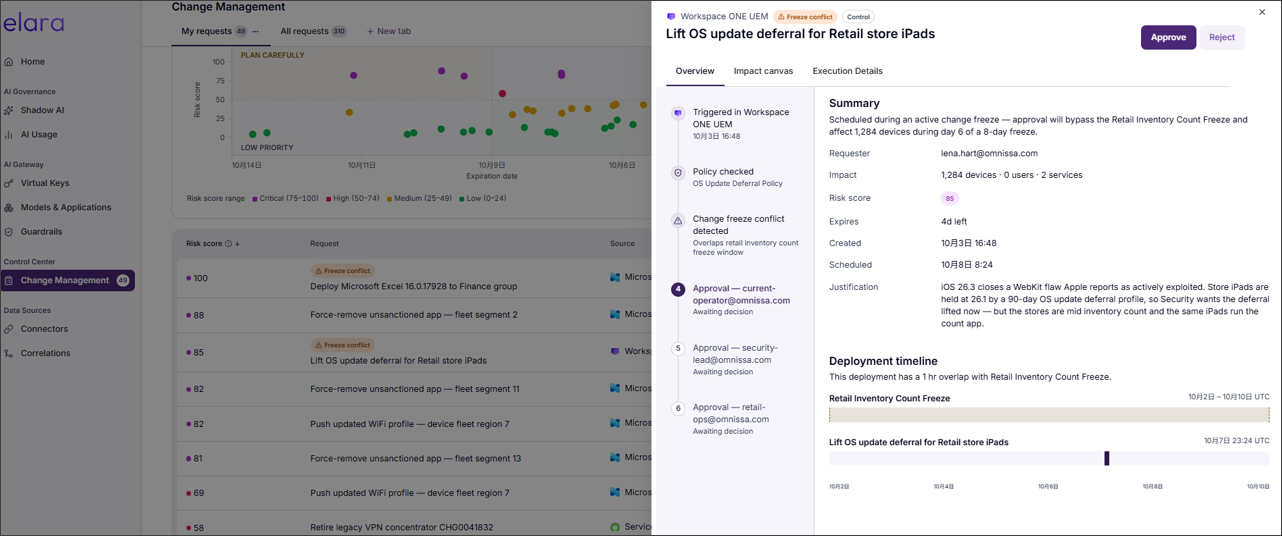Click the Microsoft source icon in the risk 100 row

615,278
